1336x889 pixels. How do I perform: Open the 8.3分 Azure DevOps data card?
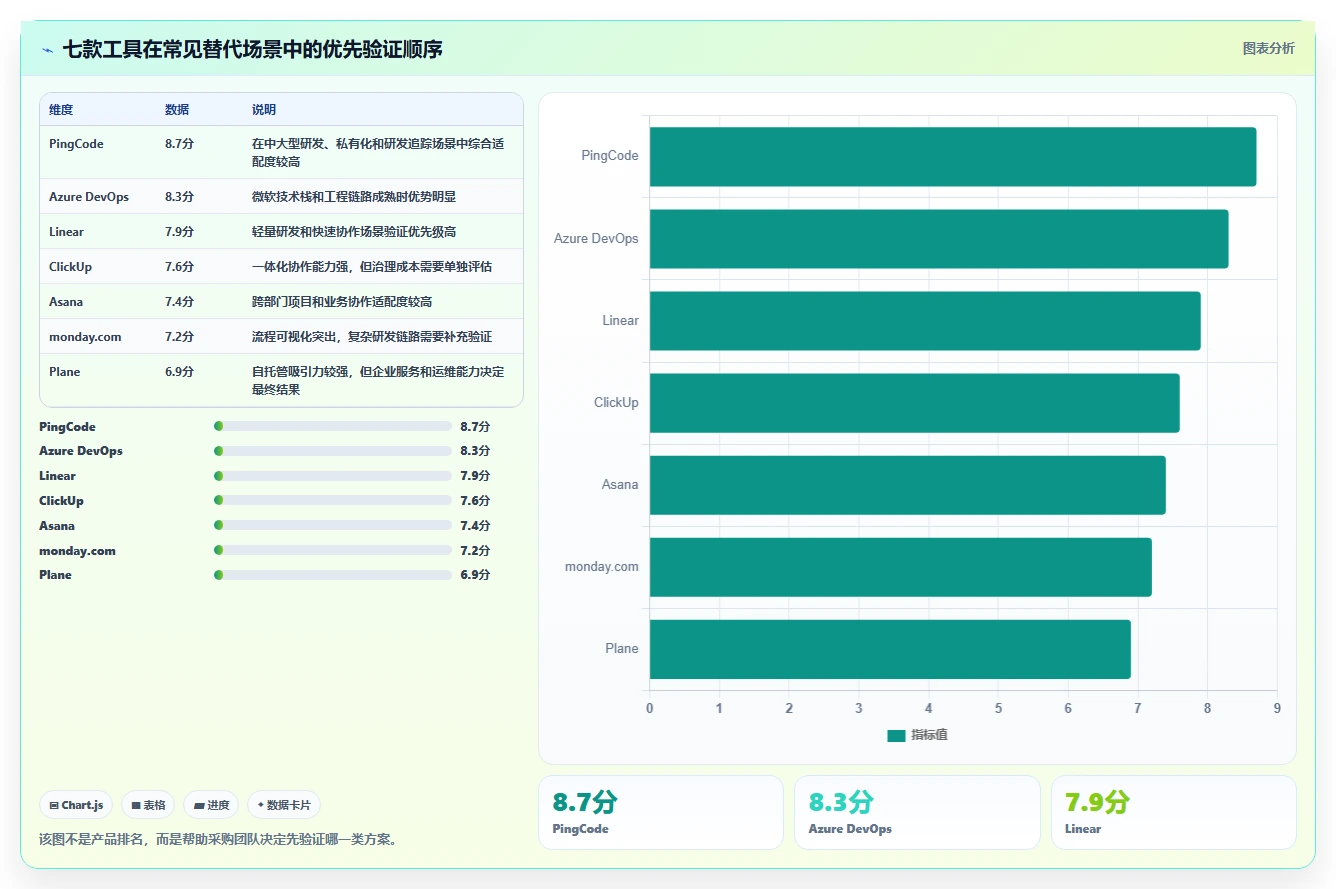pyautogui.click(x=917, y=813)
